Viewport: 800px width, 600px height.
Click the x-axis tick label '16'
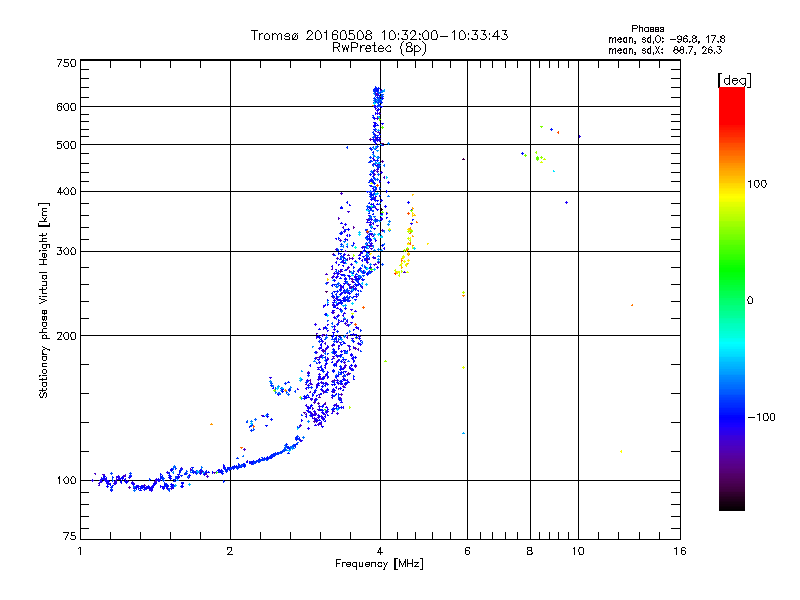(680, 551)
